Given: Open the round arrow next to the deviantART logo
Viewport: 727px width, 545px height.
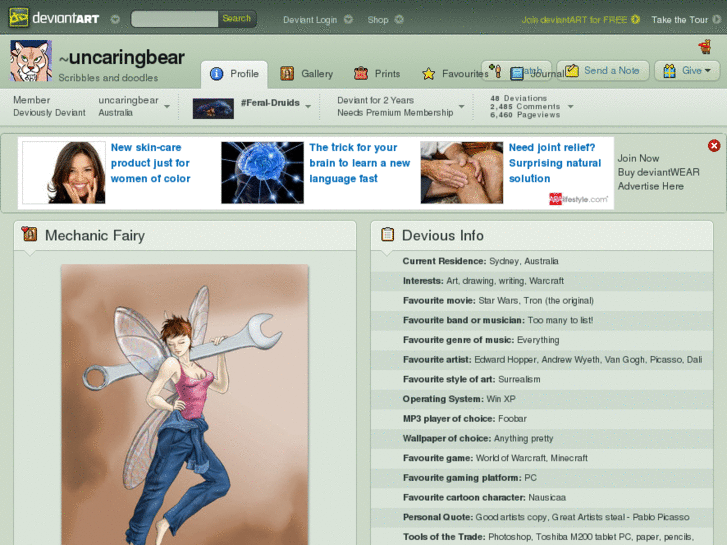Looking at the screenshot, I should coord(115,19).
